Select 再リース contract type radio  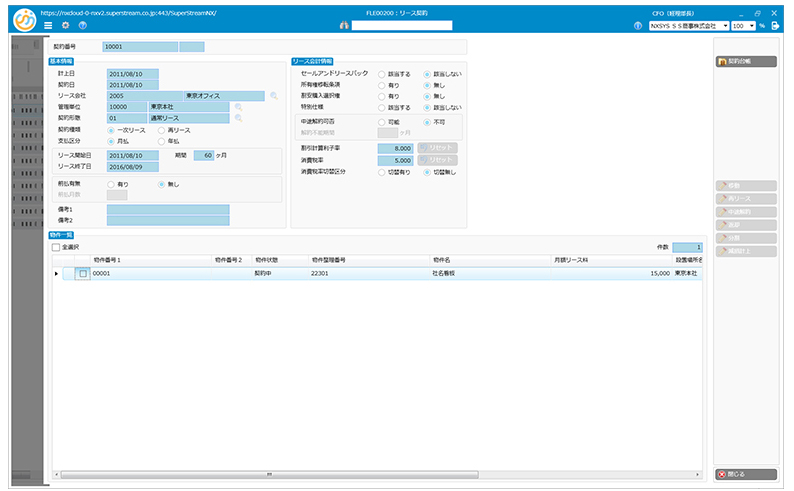(x=161, y=131)
